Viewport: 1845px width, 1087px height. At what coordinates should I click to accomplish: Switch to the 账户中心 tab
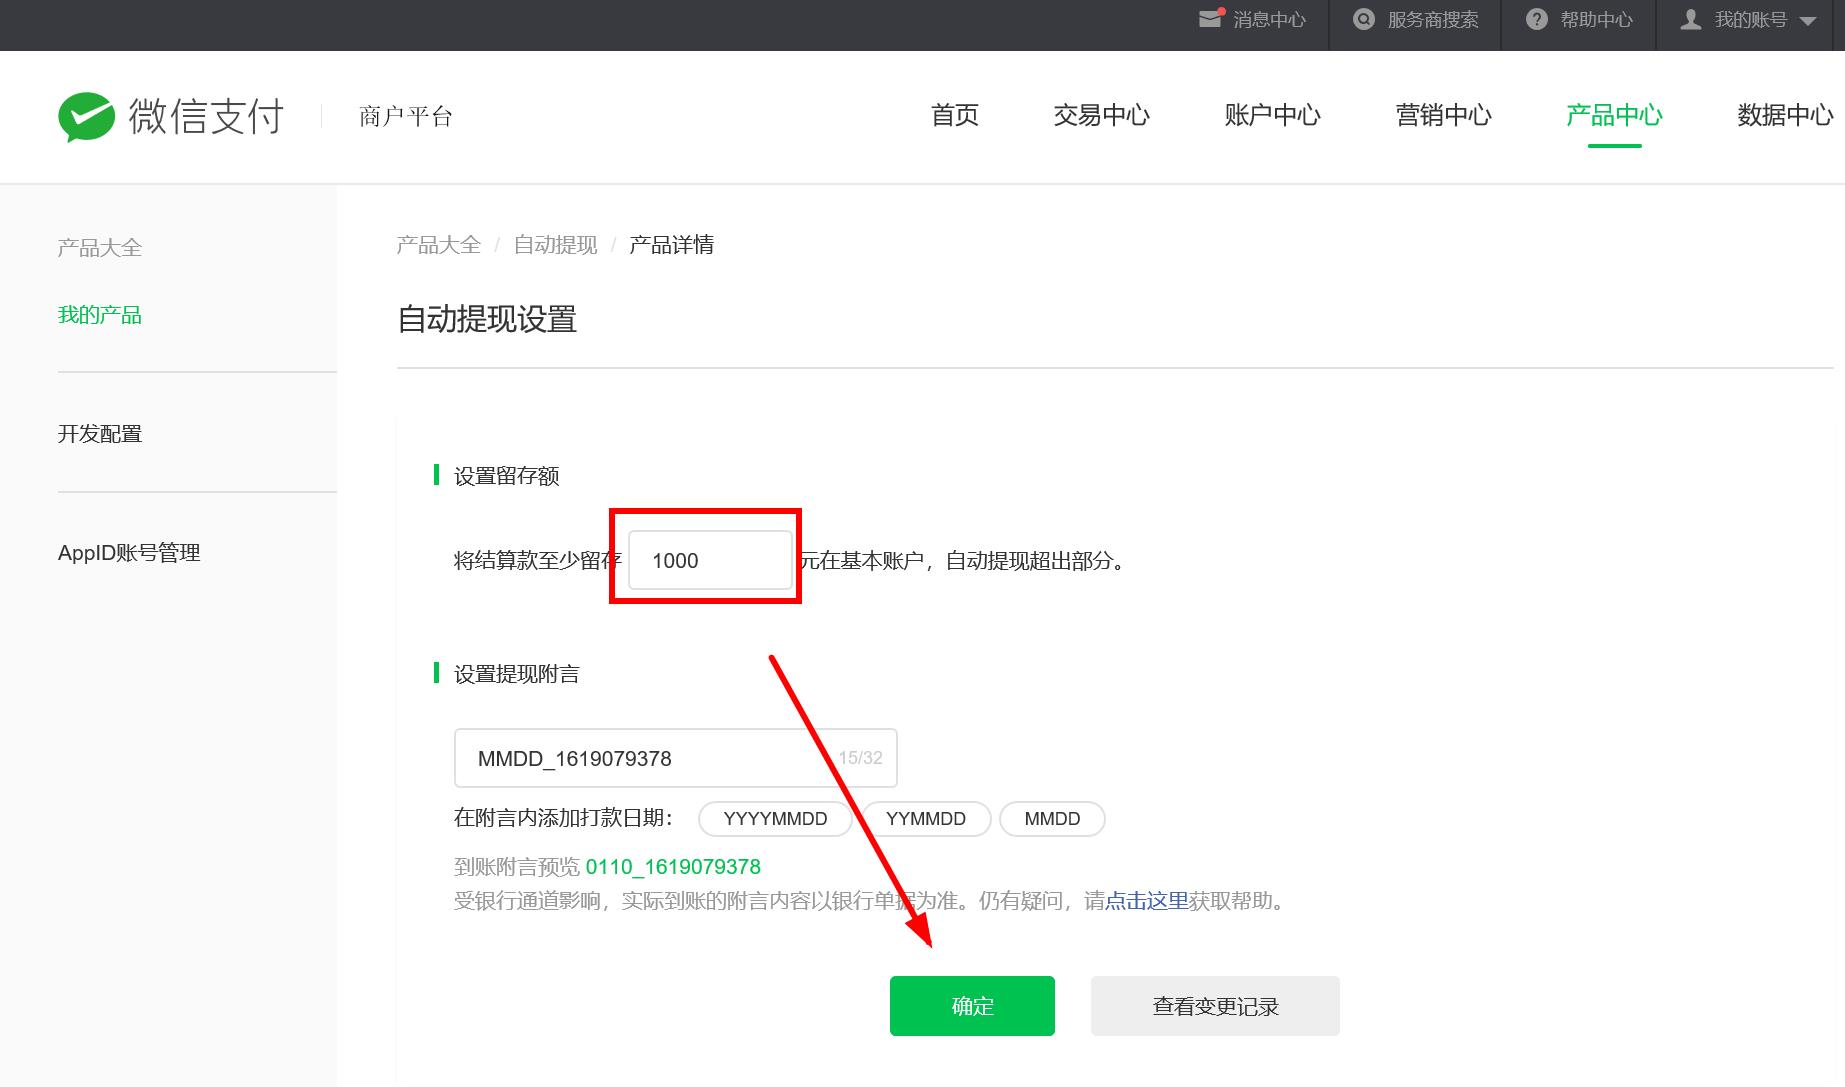pos(1272,115)
